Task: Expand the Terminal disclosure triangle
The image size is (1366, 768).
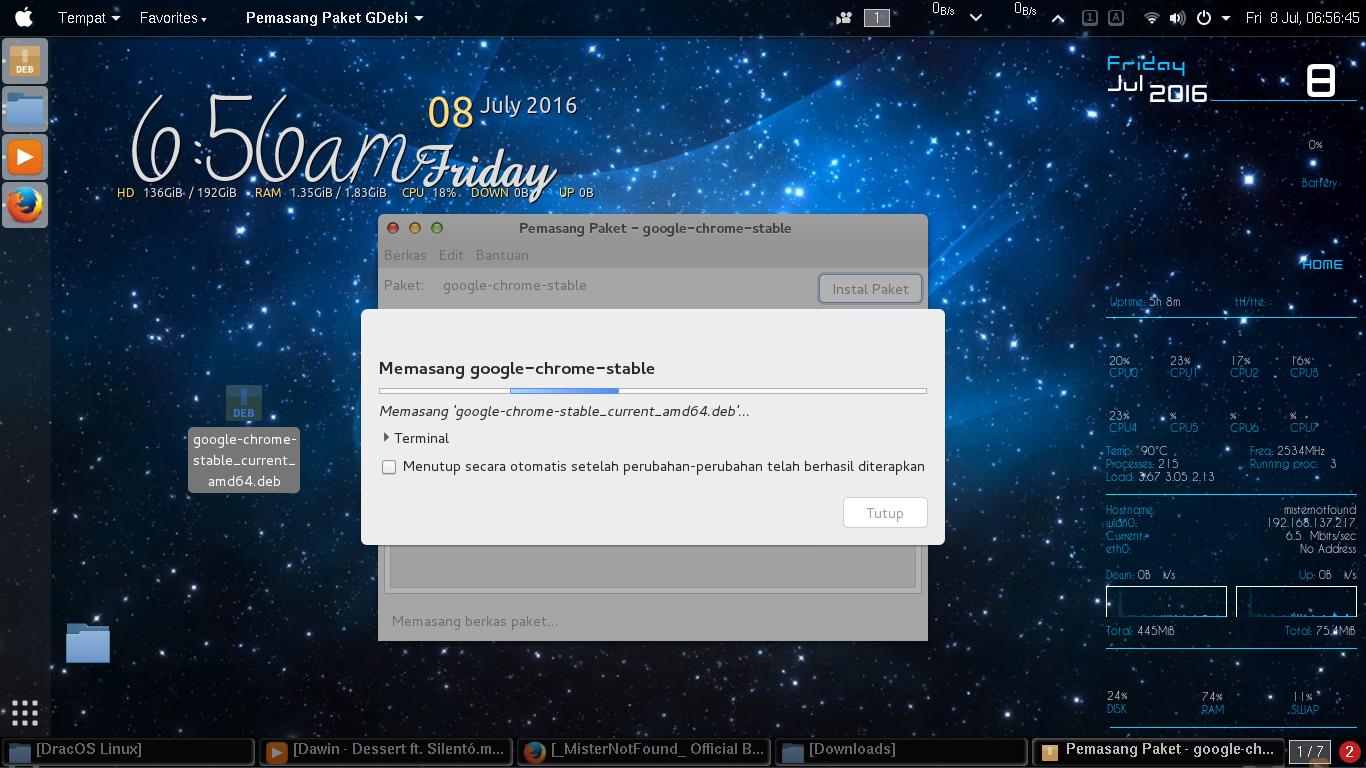Action: pyautogui.click(x=386, y=438)
